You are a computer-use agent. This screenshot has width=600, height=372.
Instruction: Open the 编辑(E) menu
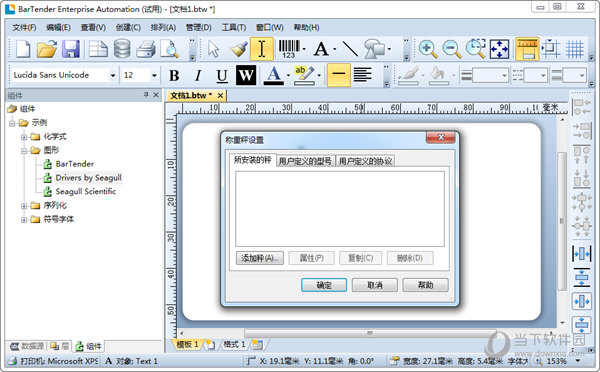59,28
